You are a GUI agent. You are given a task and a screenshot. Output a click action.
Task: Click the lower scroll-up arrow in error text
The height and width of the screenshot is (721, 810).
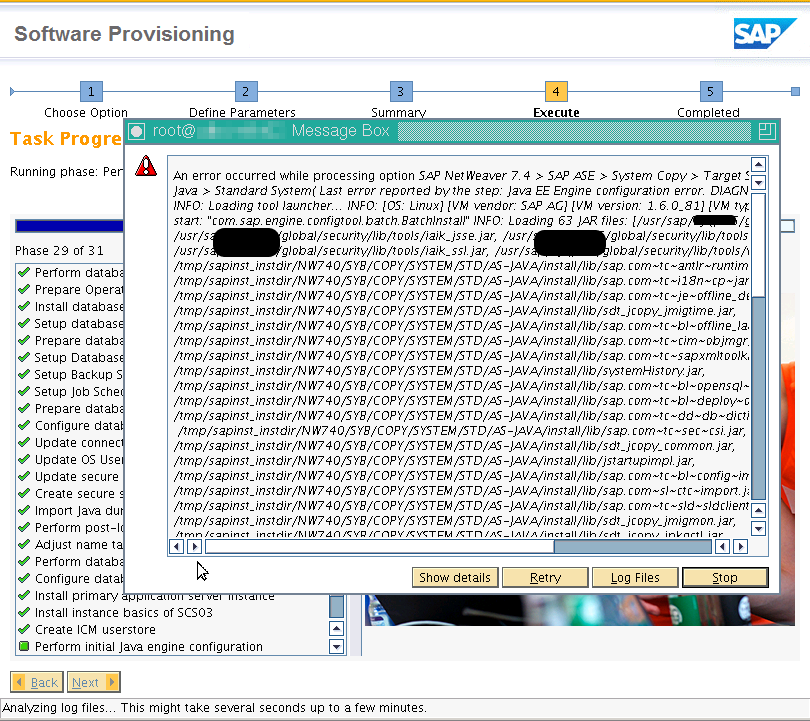coord(758,511)
